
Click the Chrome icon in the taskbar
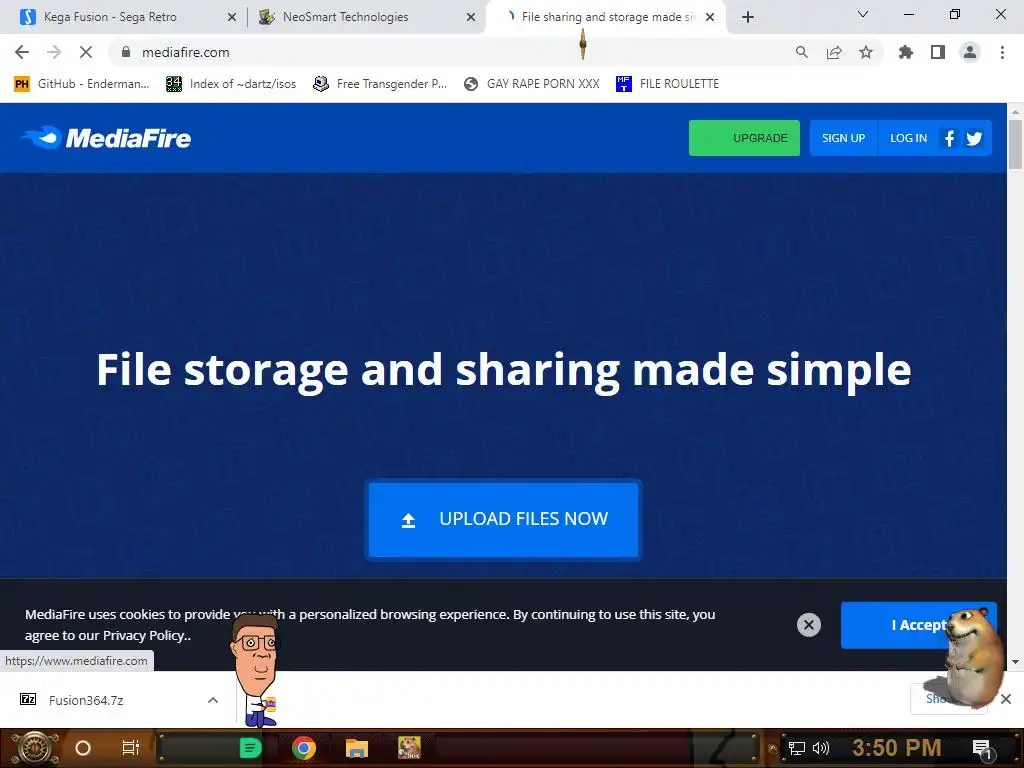coord(304,748)
